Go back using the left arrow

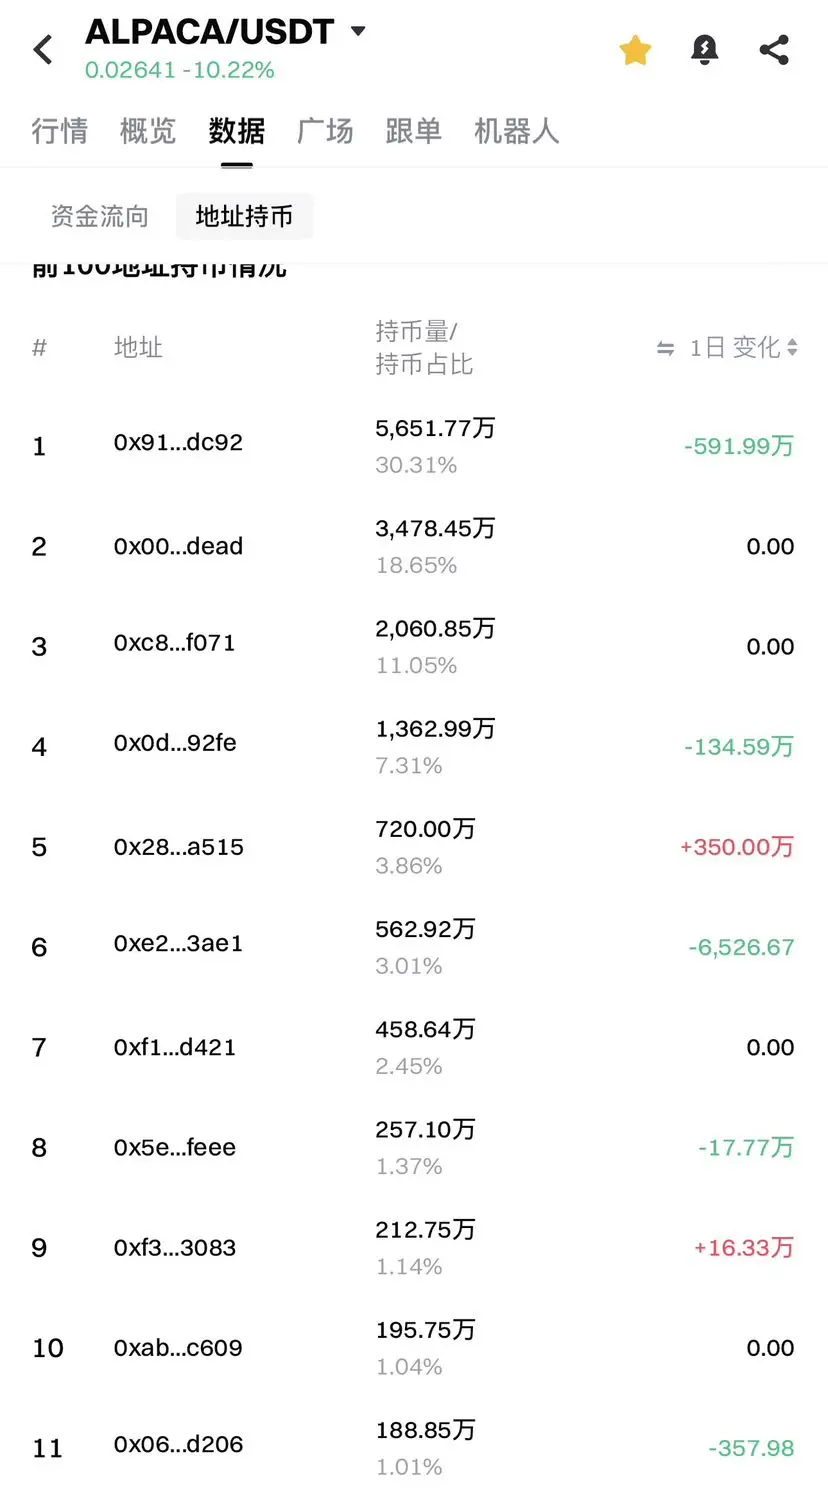click(x=43, y=49)
